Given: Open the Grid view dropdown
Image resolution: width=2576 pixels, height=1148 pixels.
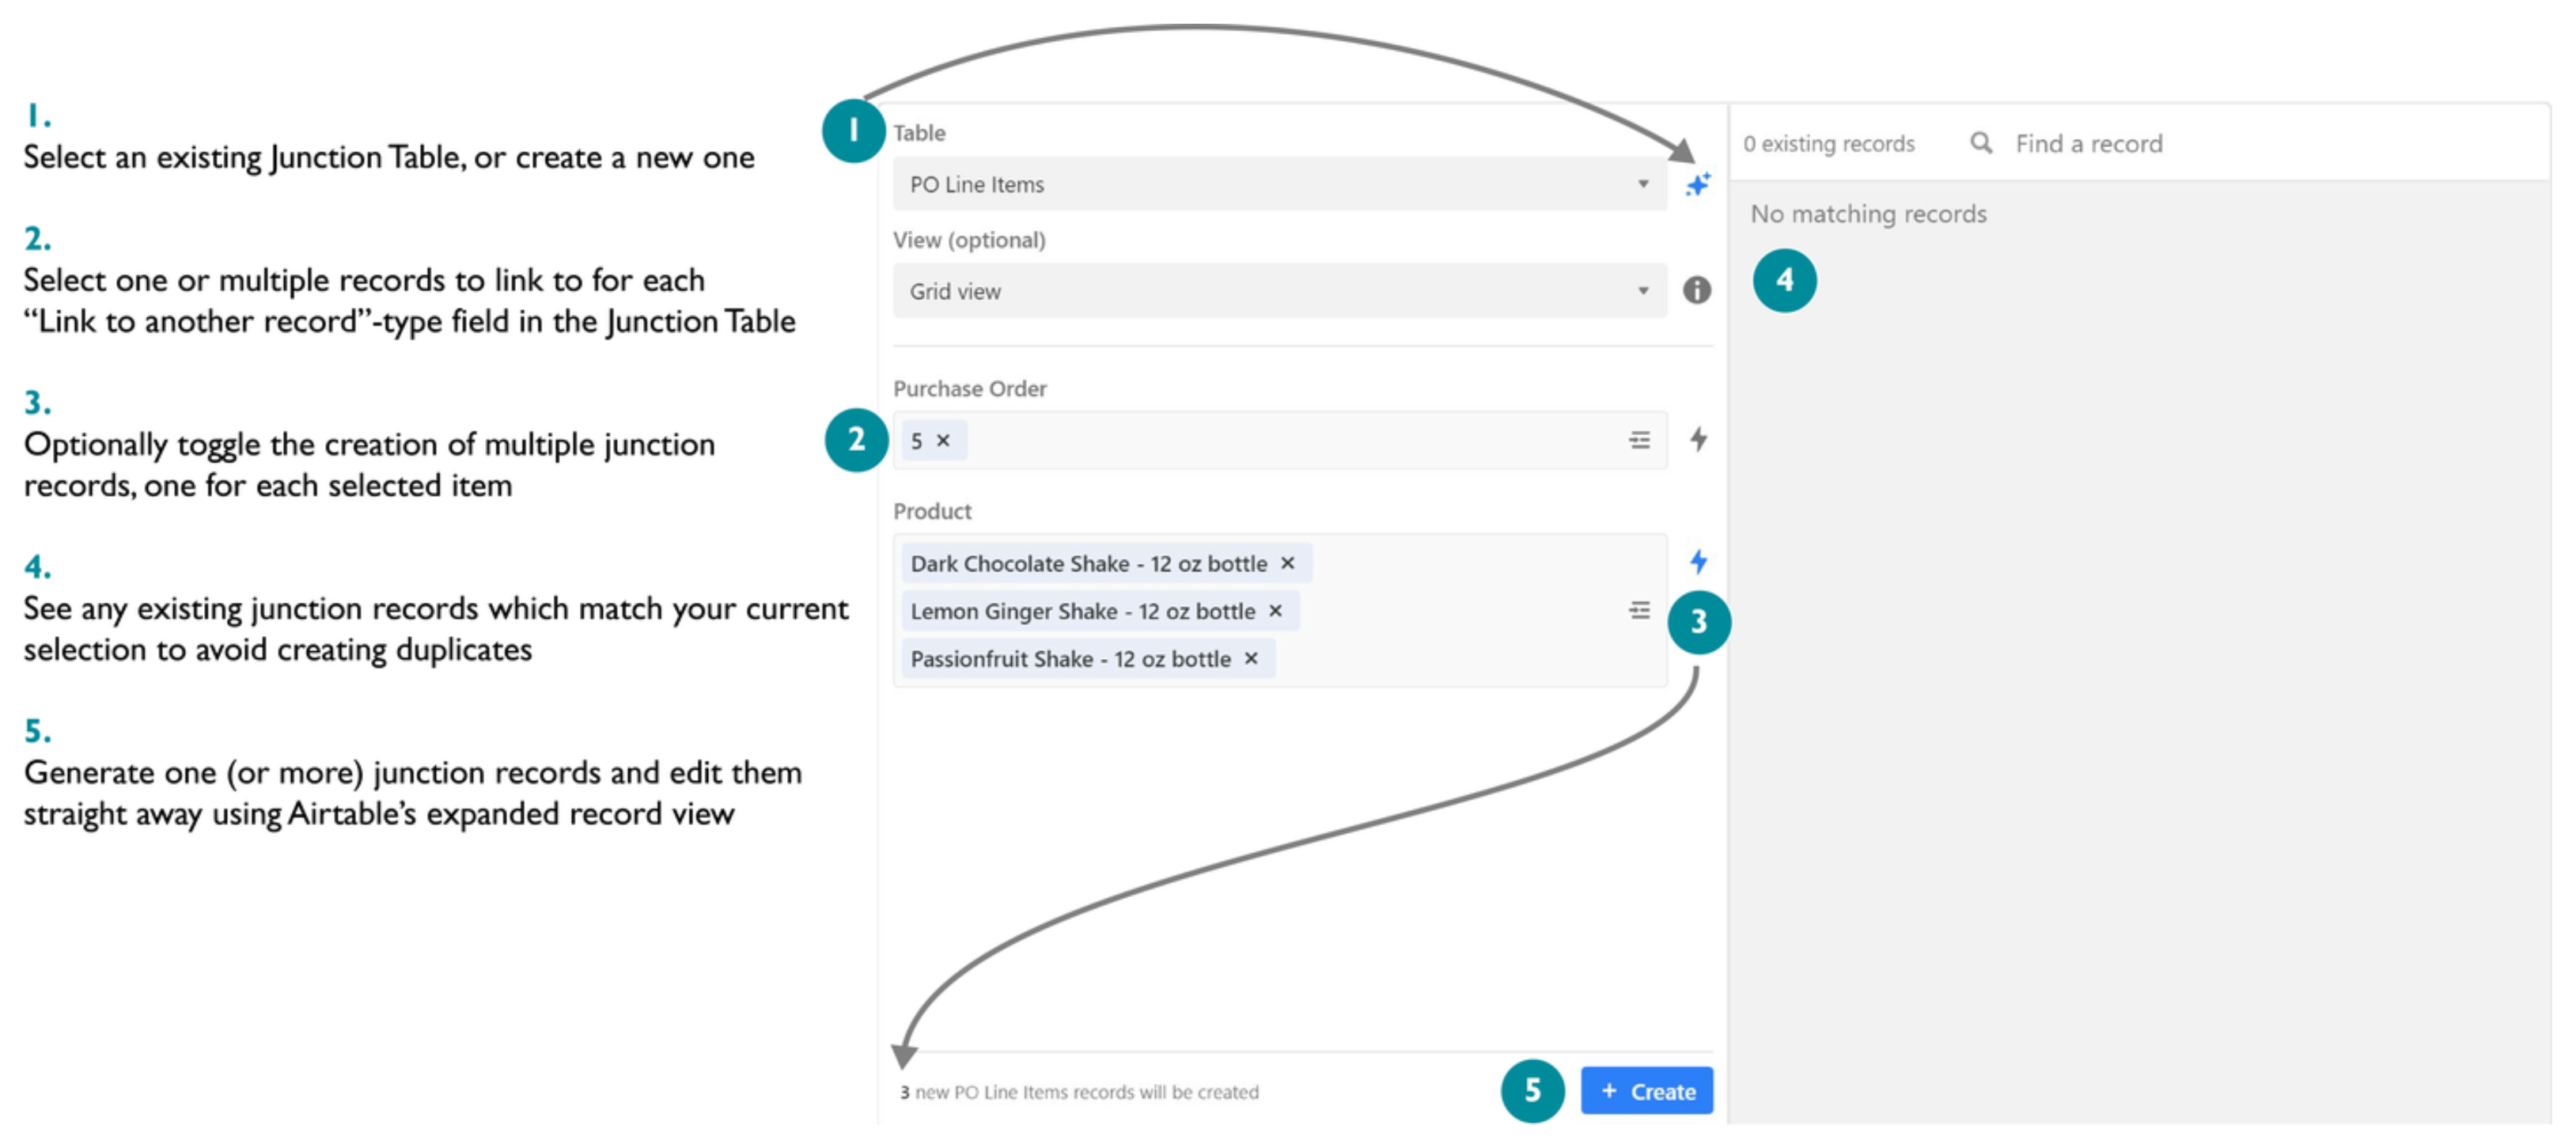Looking at the screenshot, I should [1279, 291].
